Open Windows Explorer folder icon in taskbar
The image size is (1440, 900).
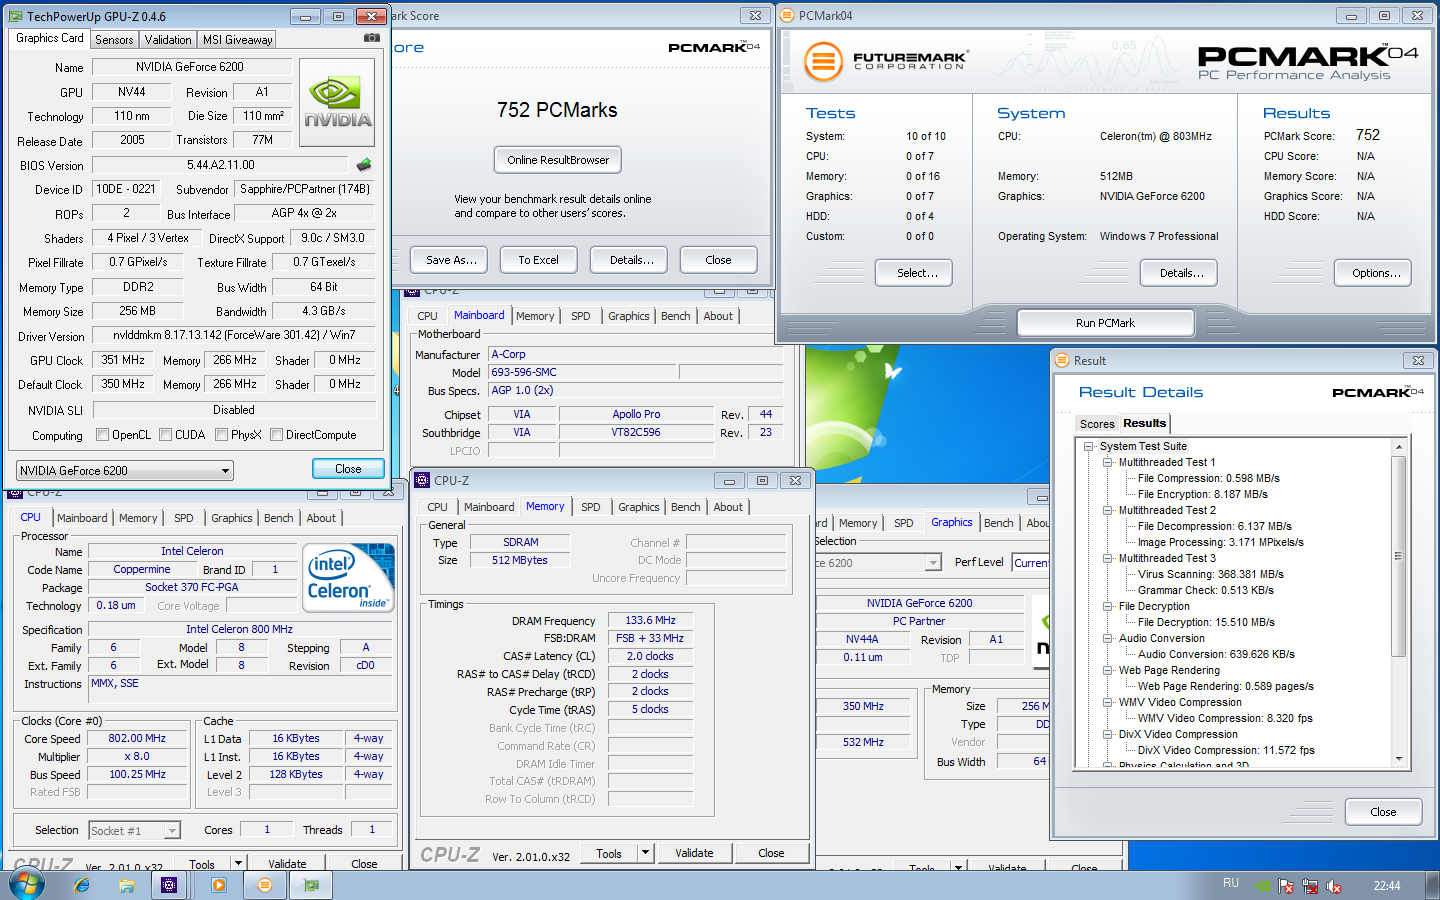127,885
